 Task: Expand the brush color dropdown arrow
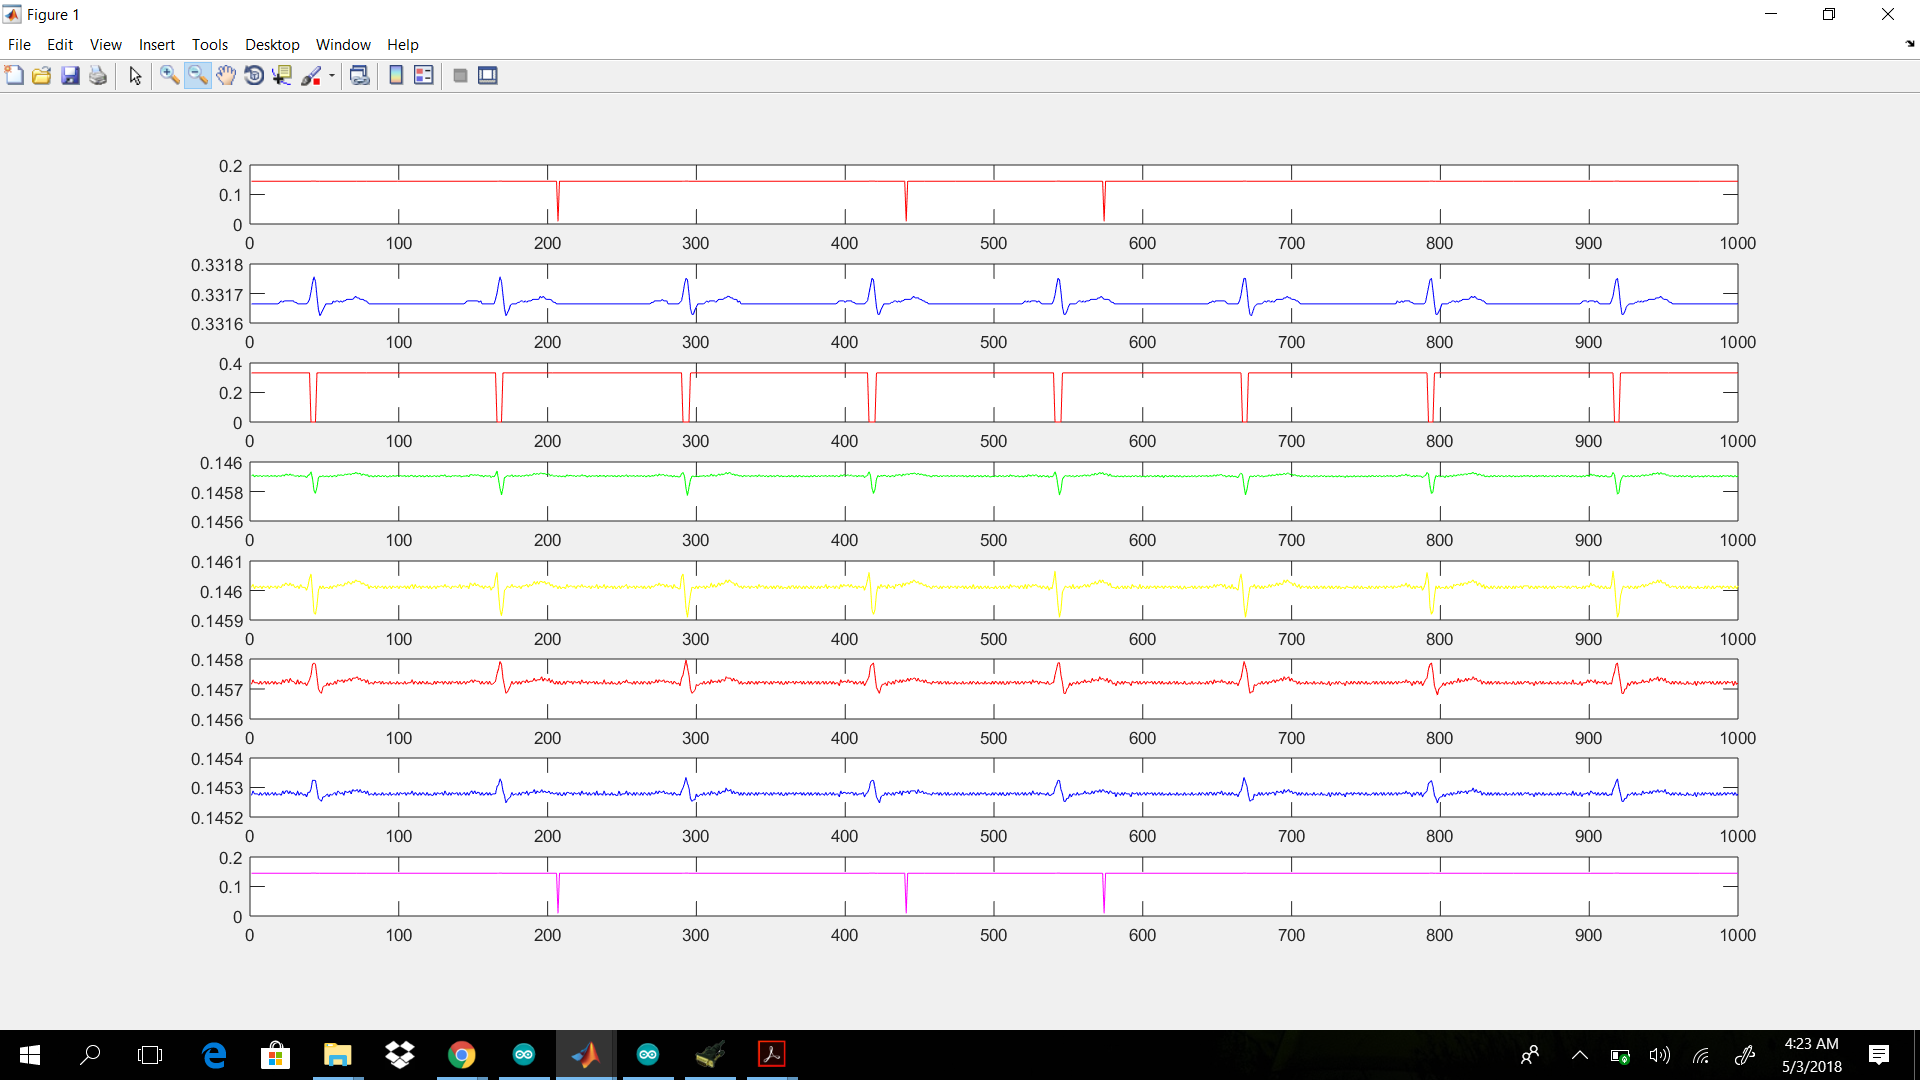332,76
